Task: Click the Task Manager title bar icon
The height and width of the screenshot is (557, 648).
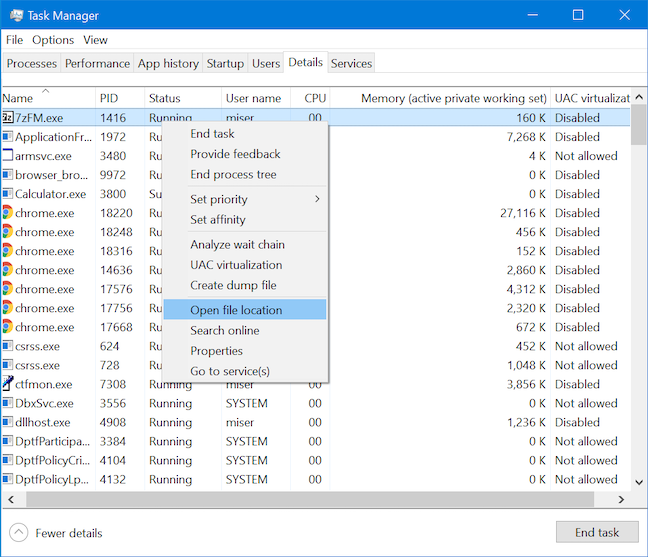Action: pyautogui.click(x=17, y=15)
